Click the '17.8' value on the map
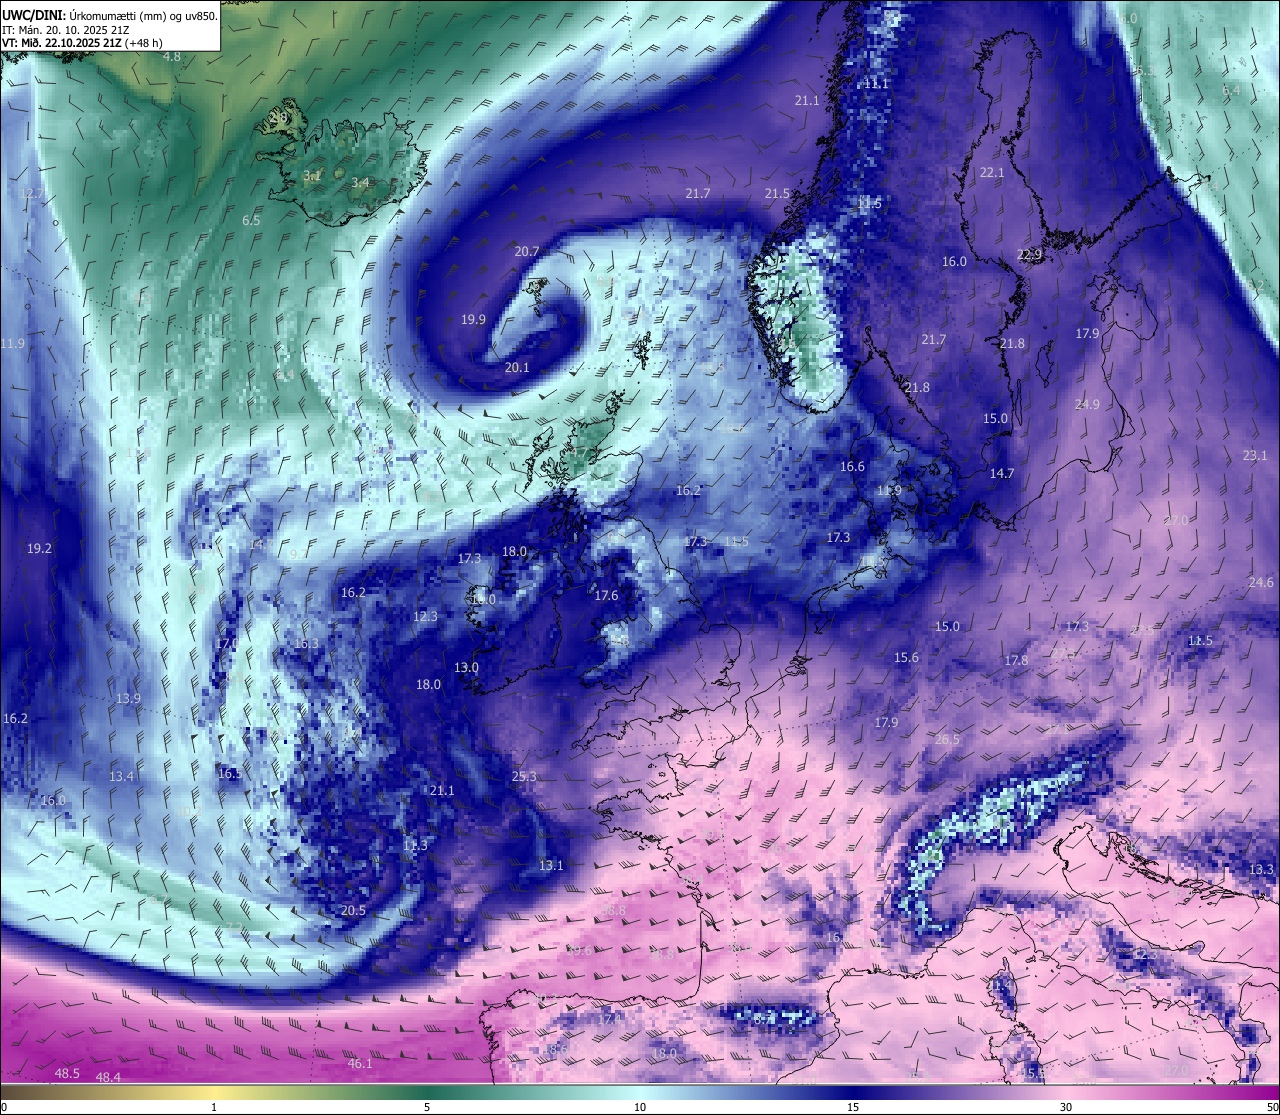The height and width of the screenshot is (1115, 1280). tap(1016, 661)
